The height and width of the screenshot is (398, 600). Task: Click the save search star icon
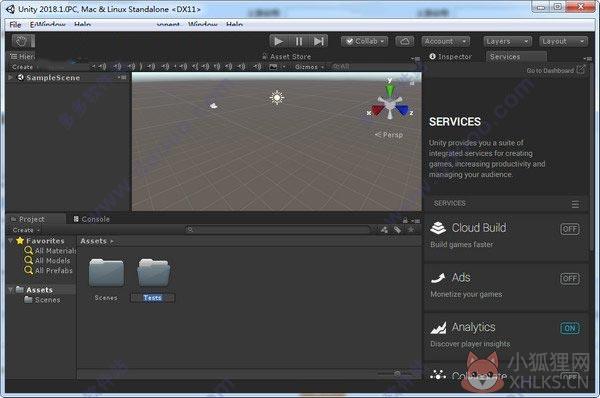411,230
